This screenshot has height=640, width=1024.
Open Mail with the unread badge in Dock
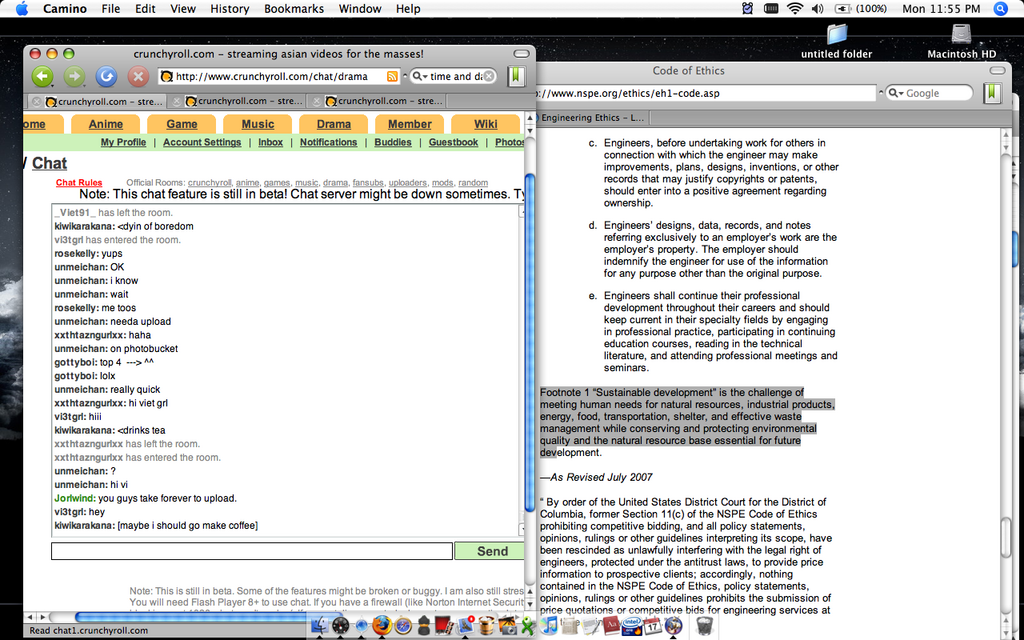coord(466,625)
